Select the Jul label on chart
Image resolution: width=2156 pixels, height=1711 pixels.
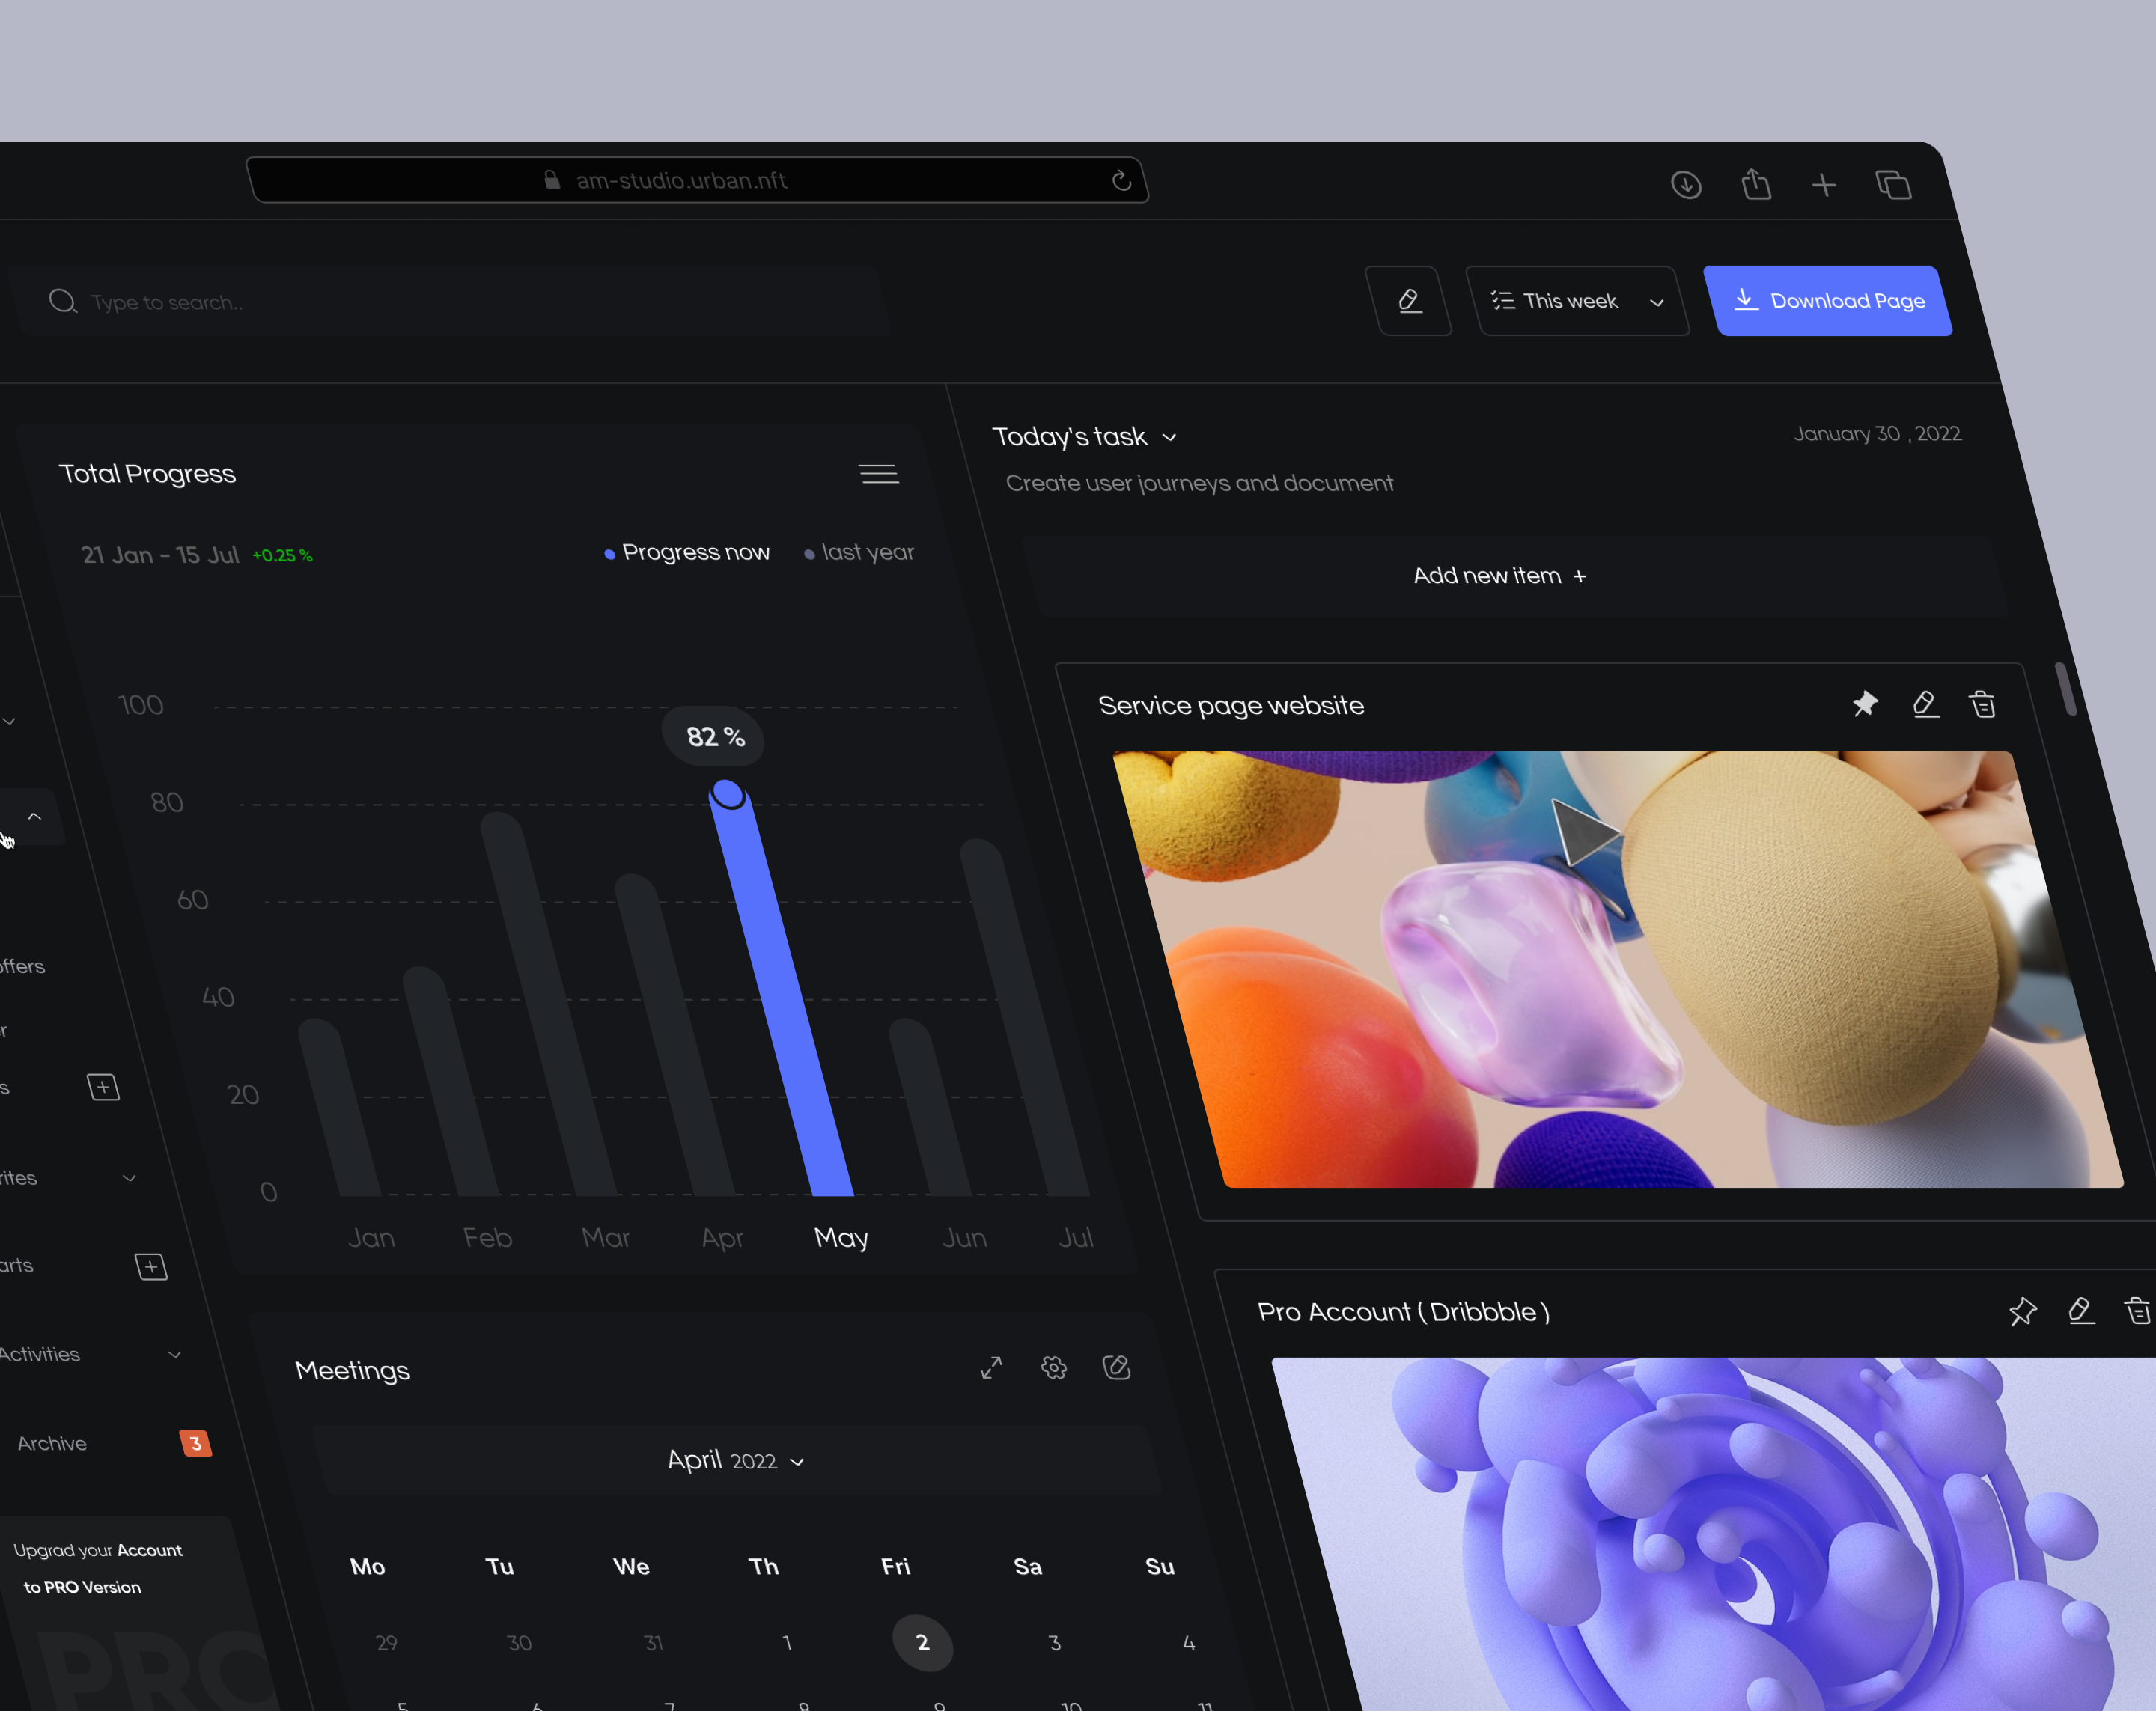[1076, 1238]
